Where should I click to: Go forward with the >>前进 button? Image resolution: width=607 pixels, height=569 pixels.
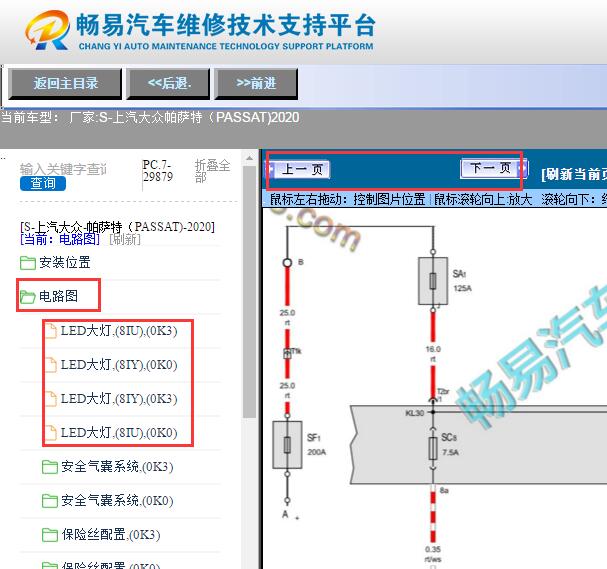256,84
